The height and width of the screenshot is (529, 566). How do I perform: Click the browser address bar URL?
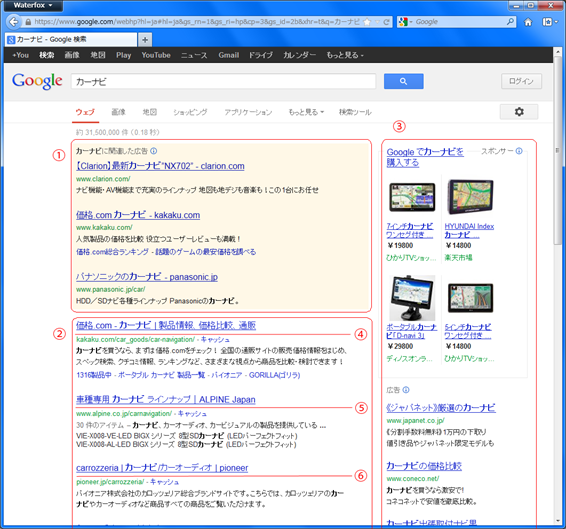click(197, 22)
